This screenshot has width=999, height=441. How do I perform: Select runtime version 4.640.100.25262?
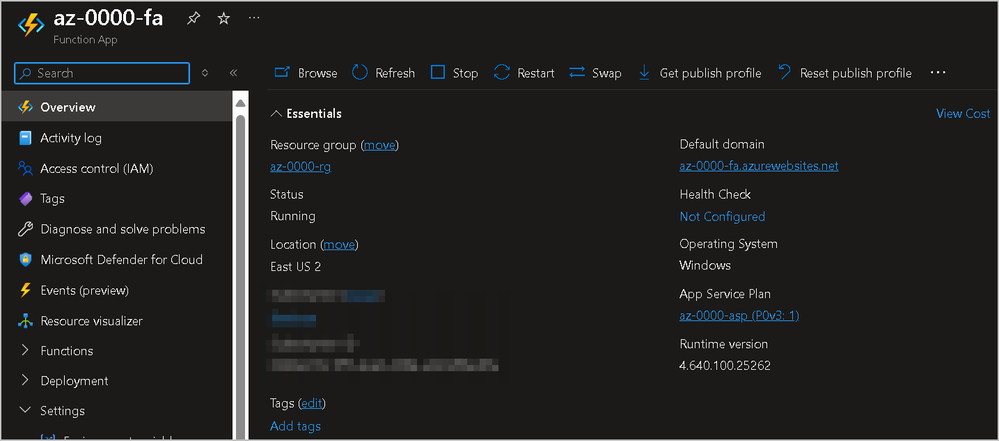coord(726,366)
